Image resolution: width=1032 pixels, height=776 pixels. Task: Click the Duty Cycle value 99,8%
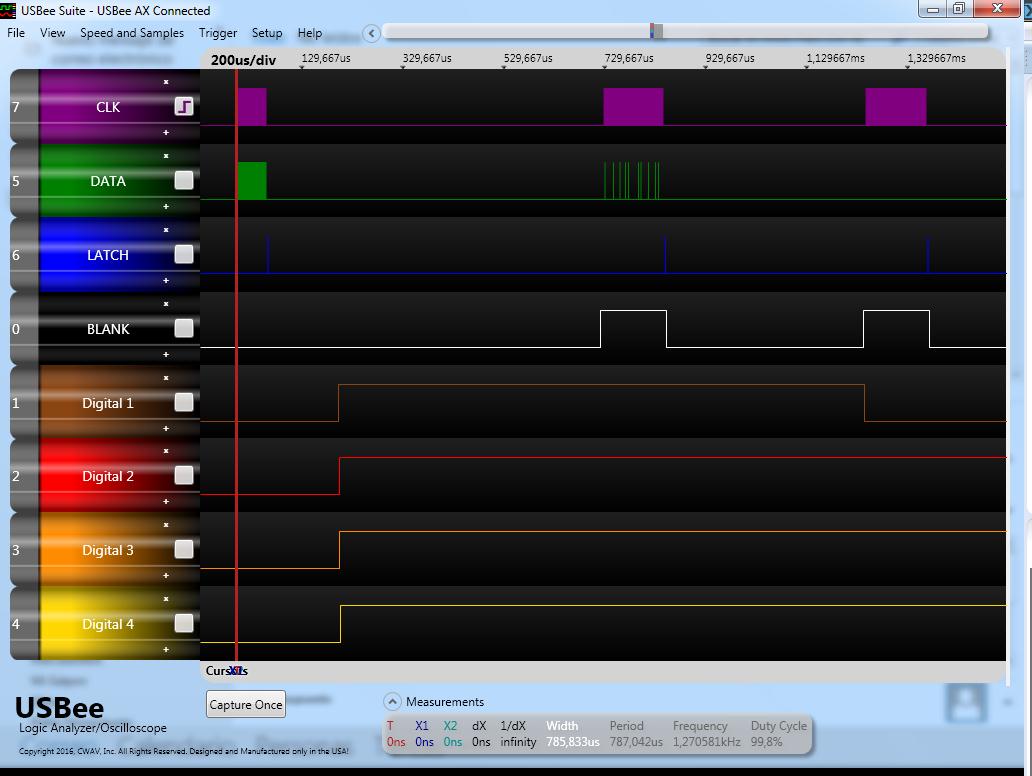tap(766, 742)
